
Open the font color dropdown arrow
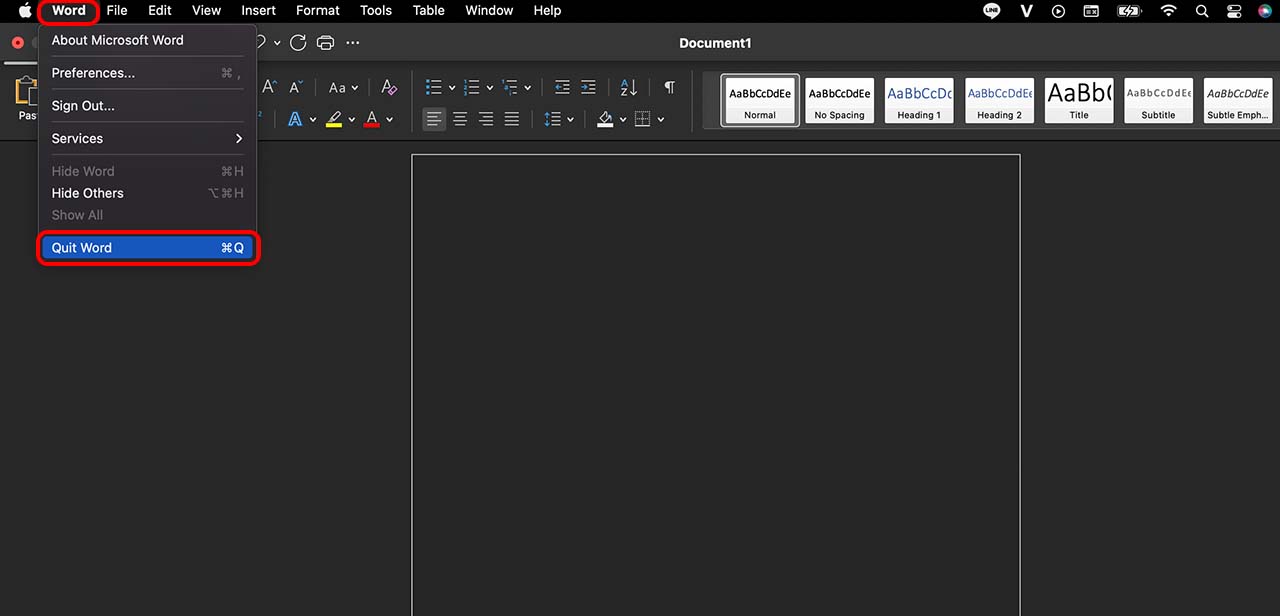(x=389, y=119)
